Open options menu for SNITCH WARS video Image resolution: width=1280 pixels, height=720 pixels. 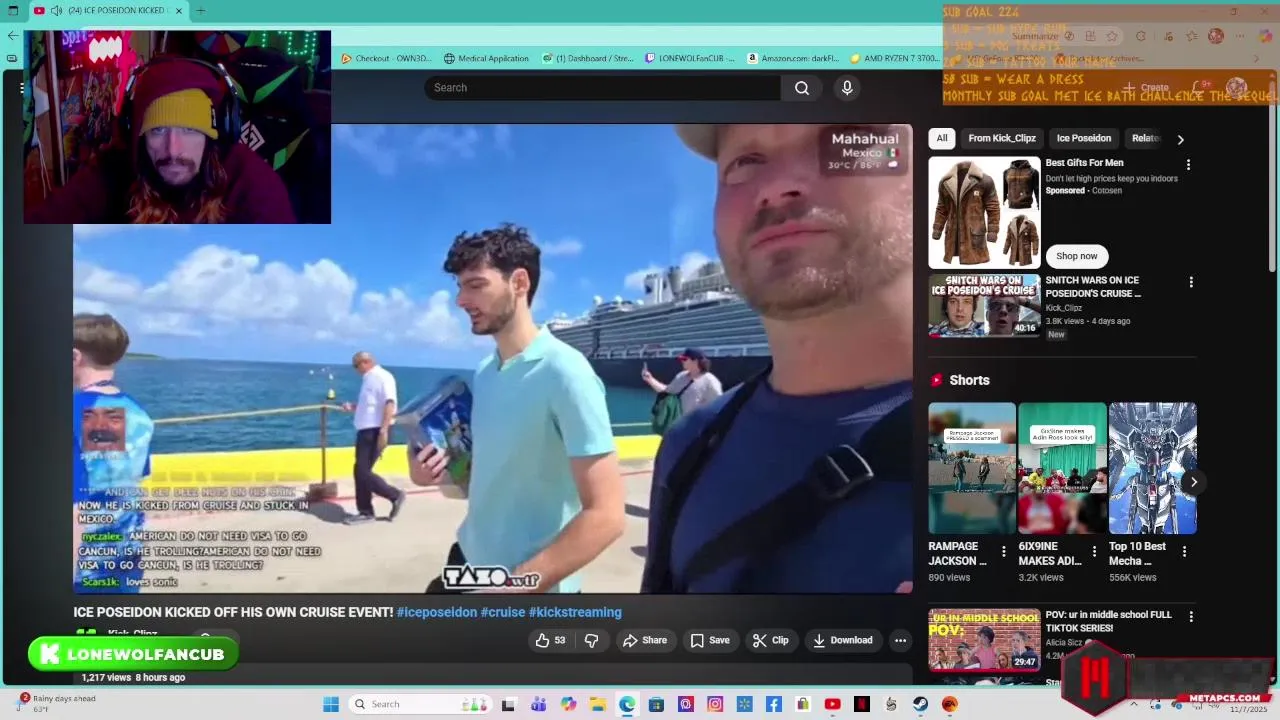coord(1190,282)
